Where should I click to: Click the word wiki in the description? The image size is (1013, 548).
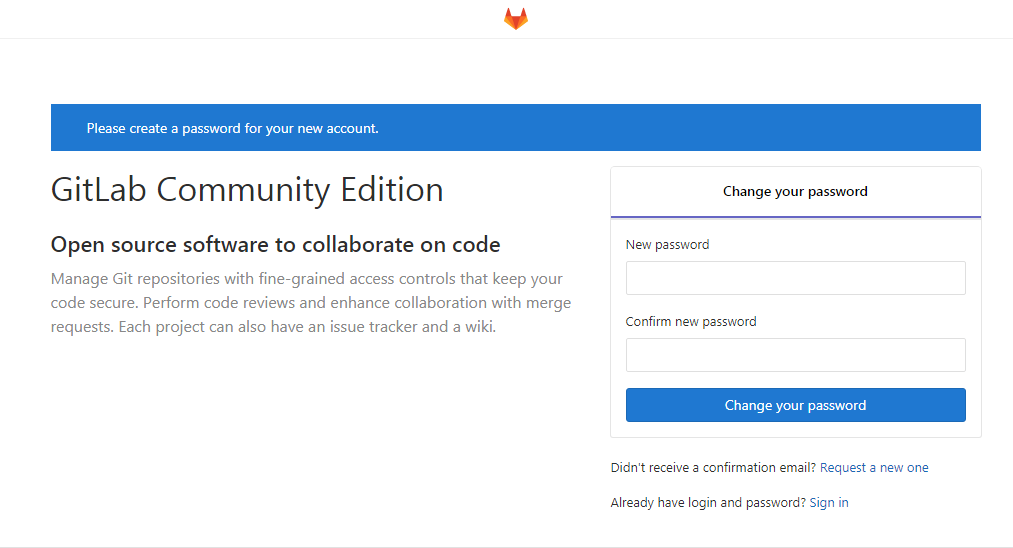(x=480, y=326)
